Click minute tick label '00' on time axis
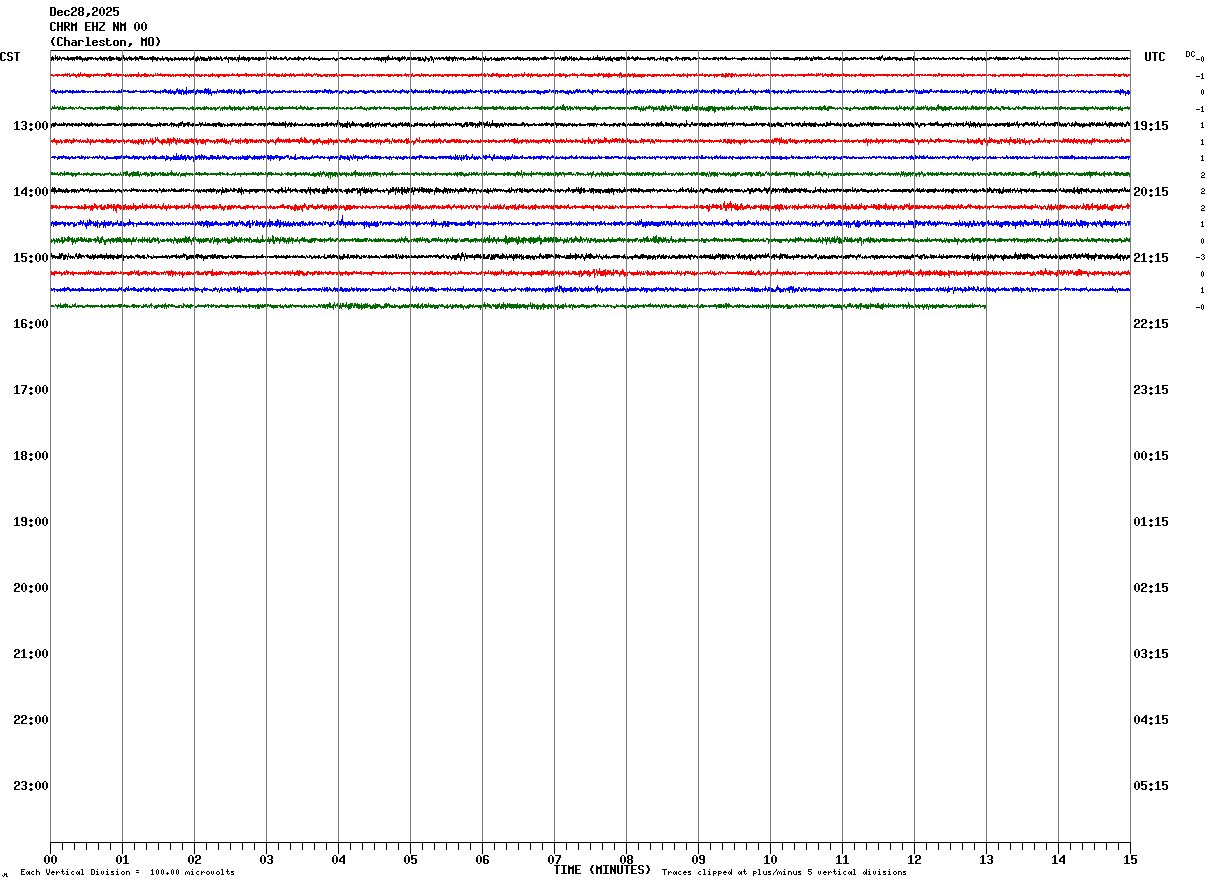Image resolution: width=1210 pixels, height=886 pixels. [50, 860]
